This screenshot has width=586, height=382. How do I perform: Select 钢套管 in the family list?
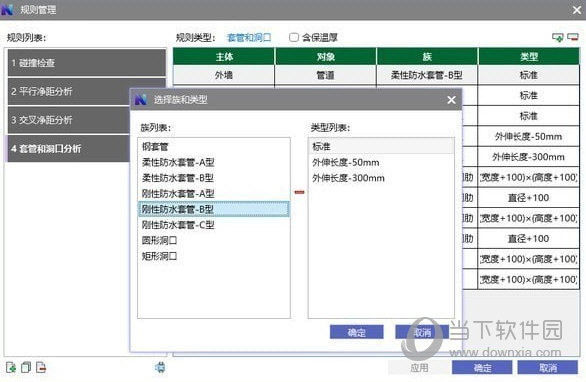(x=214, y=147)
